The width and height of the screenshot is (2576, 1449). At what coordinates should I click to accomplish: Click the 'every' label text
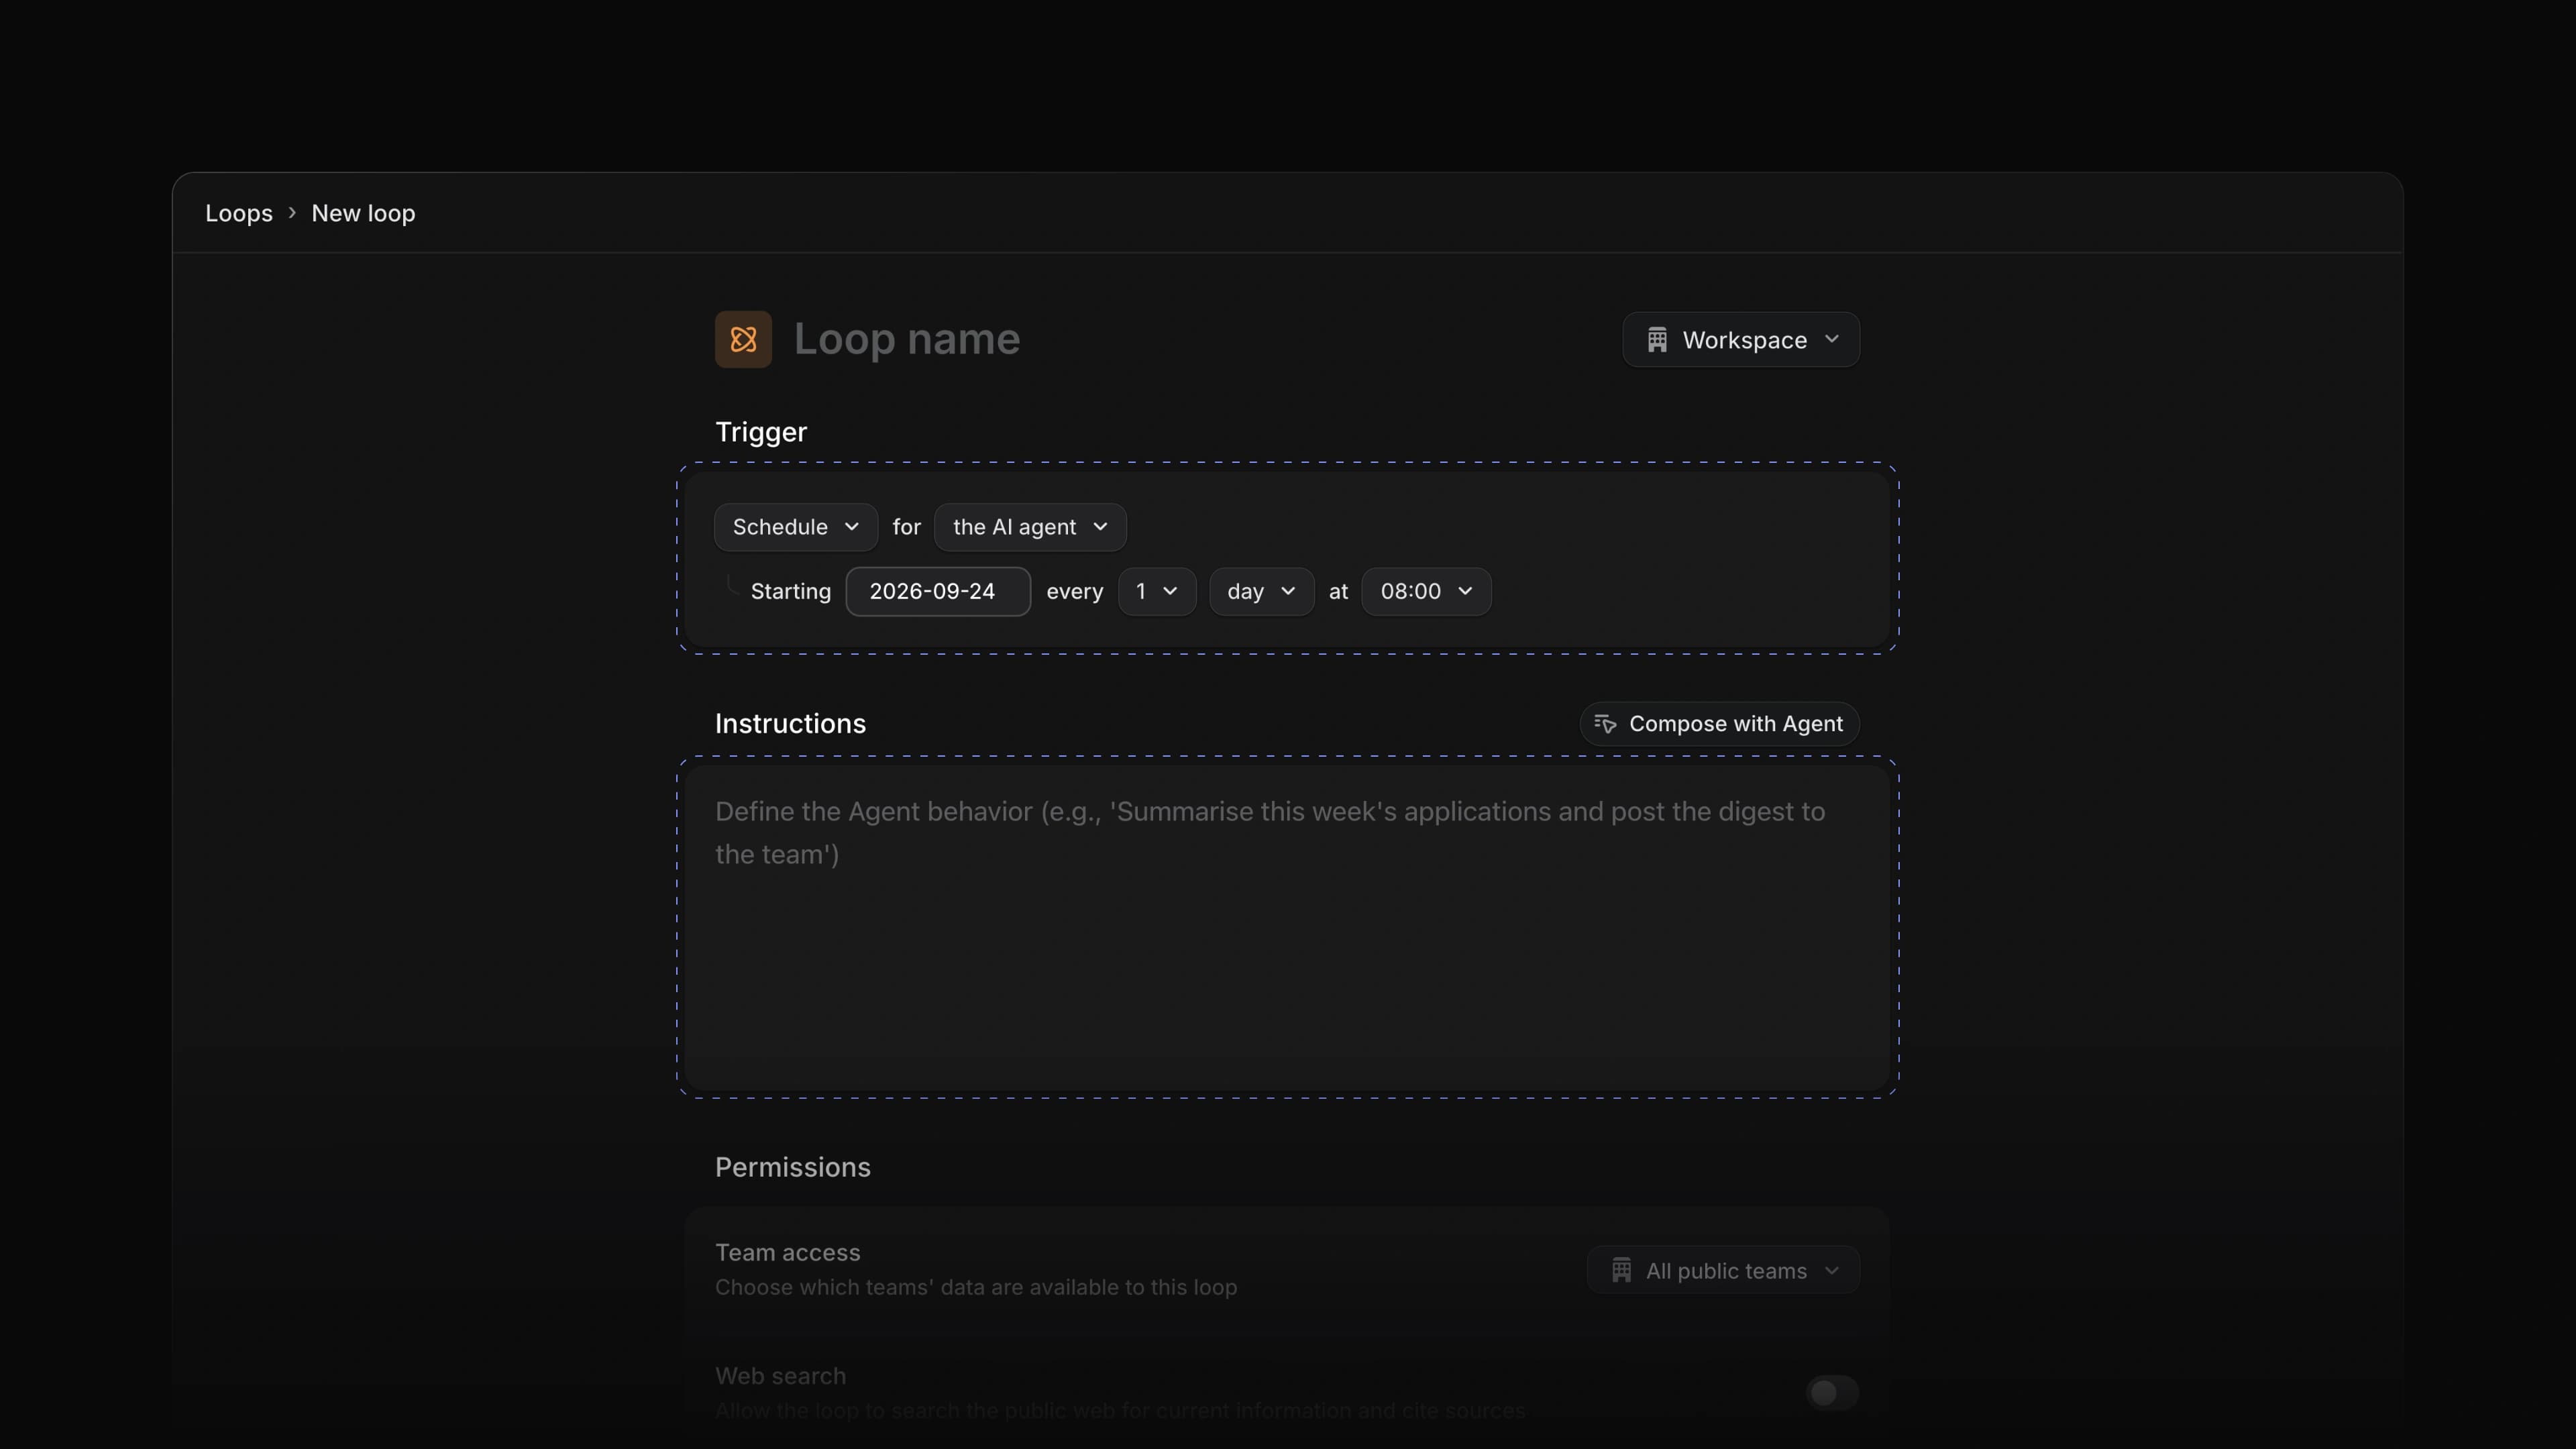point(1075,591)
